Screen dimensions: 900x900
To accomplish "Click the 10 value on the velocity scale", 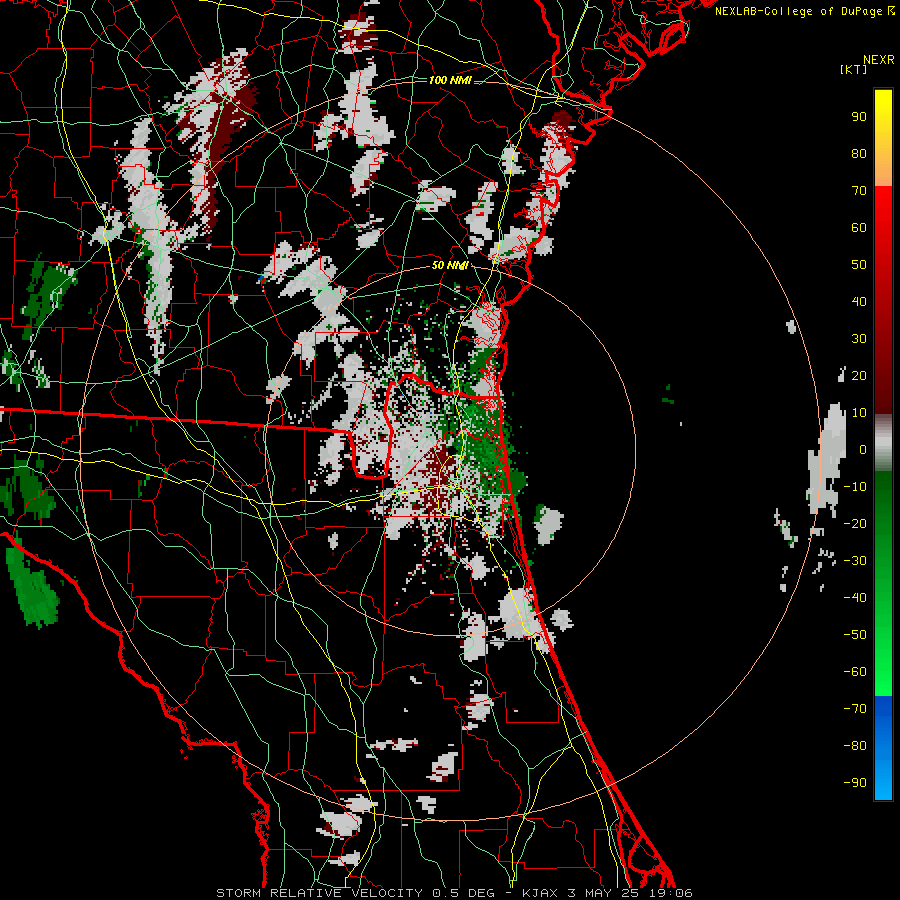I will pyautogui.click(x=859, y=413).
